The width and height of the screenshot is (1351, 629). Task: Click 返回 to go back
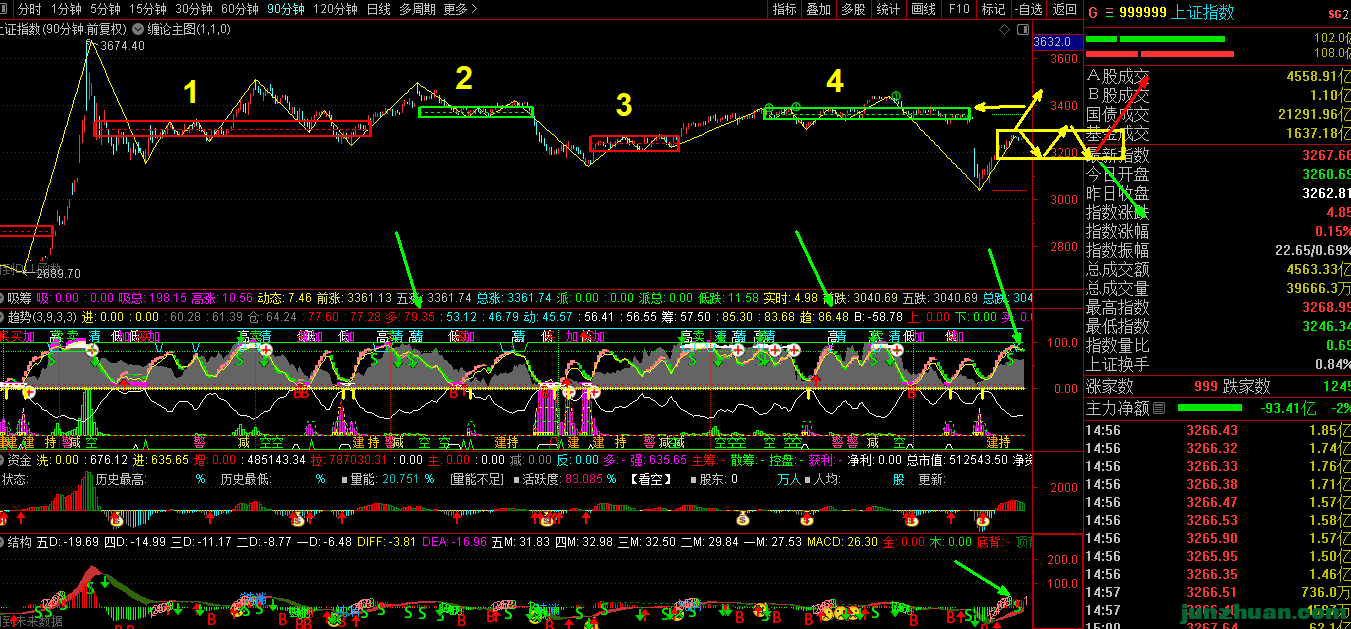point(1063,9)
